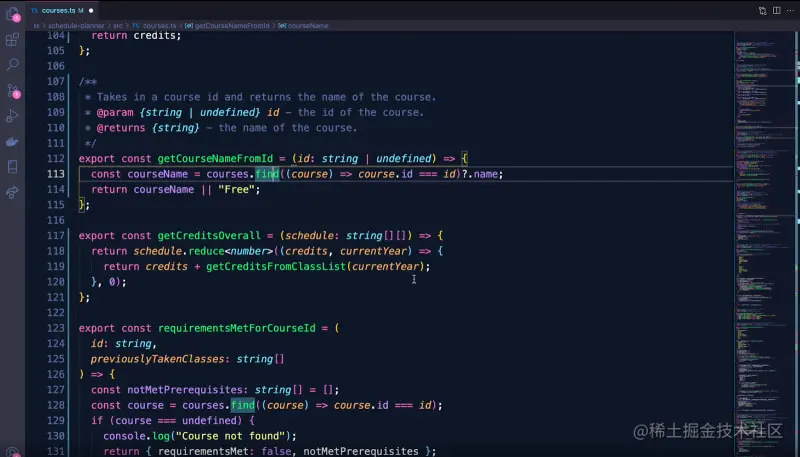Screen dimensions: 800x457
Task: Click line number 123
Action: [x=56, y=328]
